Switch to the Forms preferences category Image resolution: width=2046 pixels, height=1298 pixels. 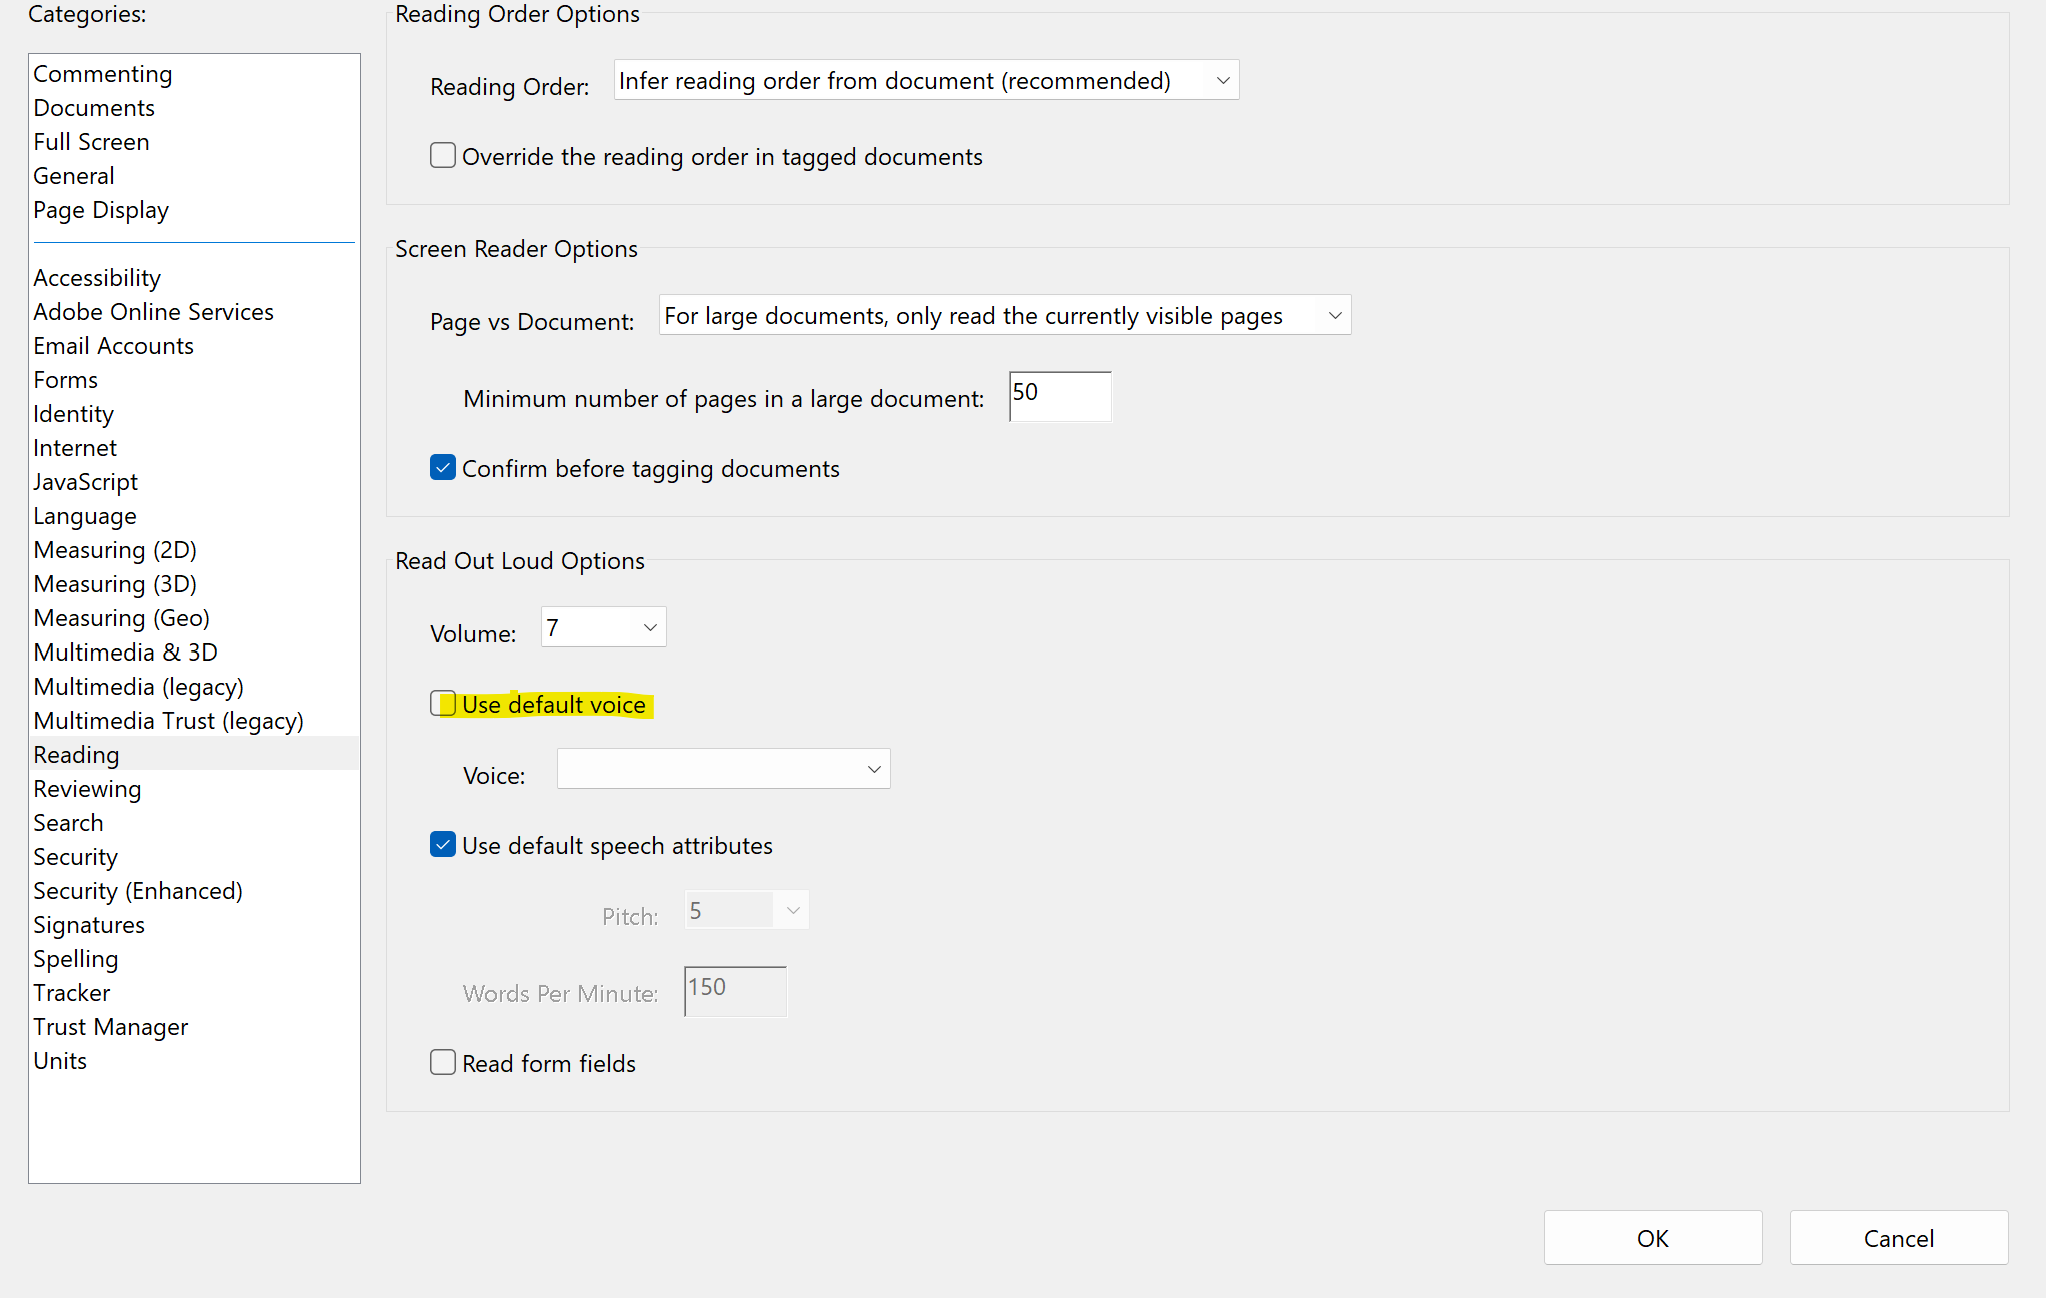65,379
